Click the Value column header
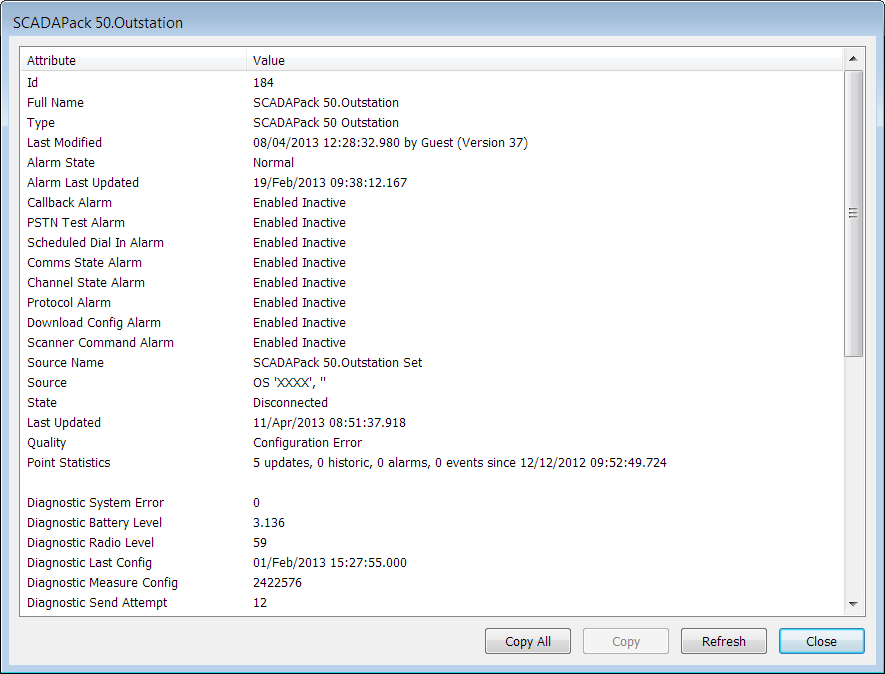This screenshot has height=674, width=885. tap(269, 61)
